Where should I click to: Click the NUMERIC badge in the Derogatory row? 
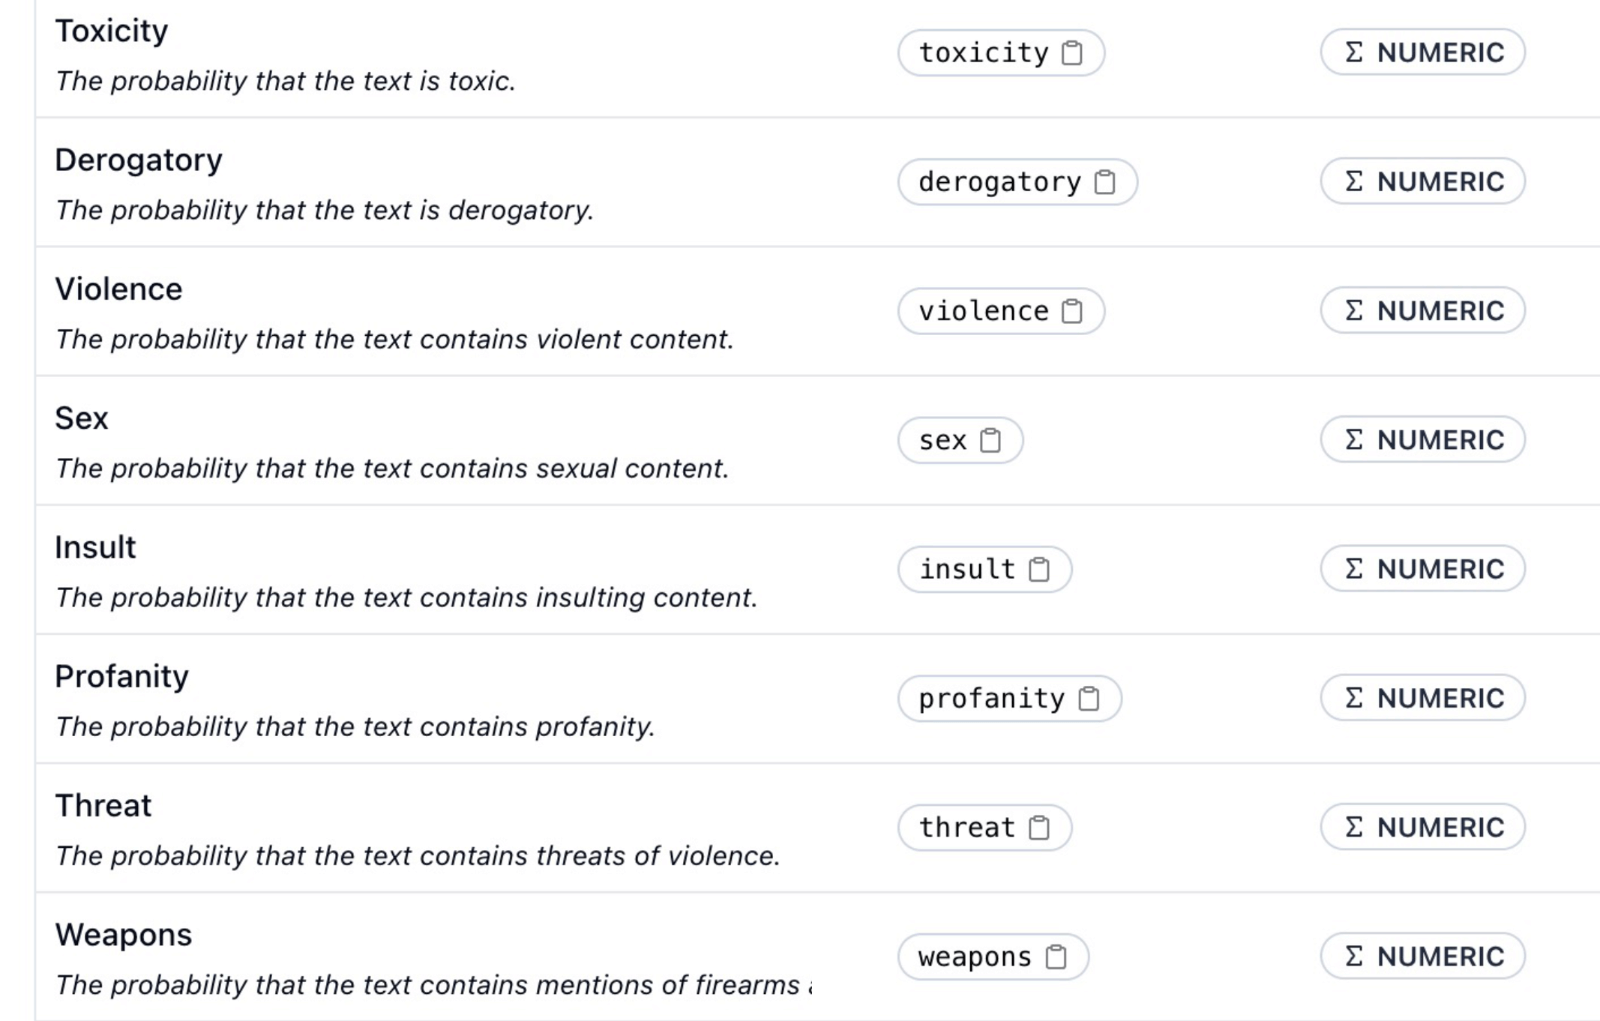(1422, 181)
